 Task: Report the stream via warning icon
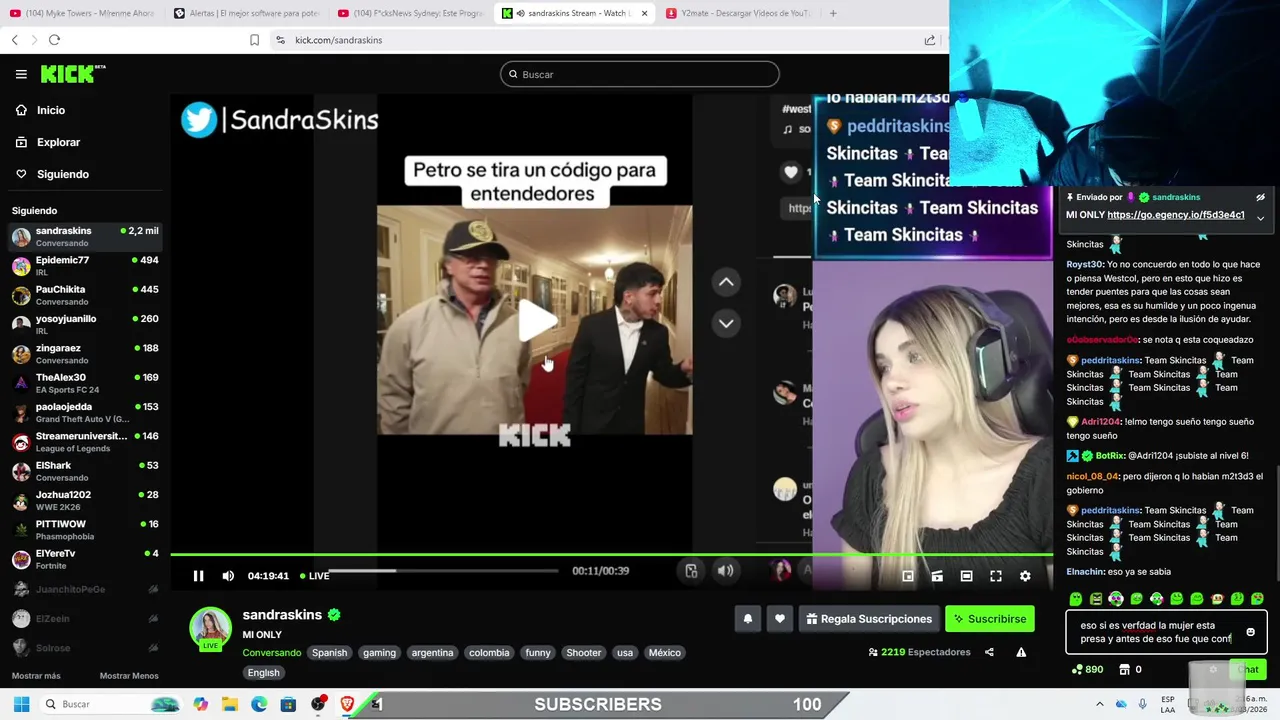click(1021, 652)
